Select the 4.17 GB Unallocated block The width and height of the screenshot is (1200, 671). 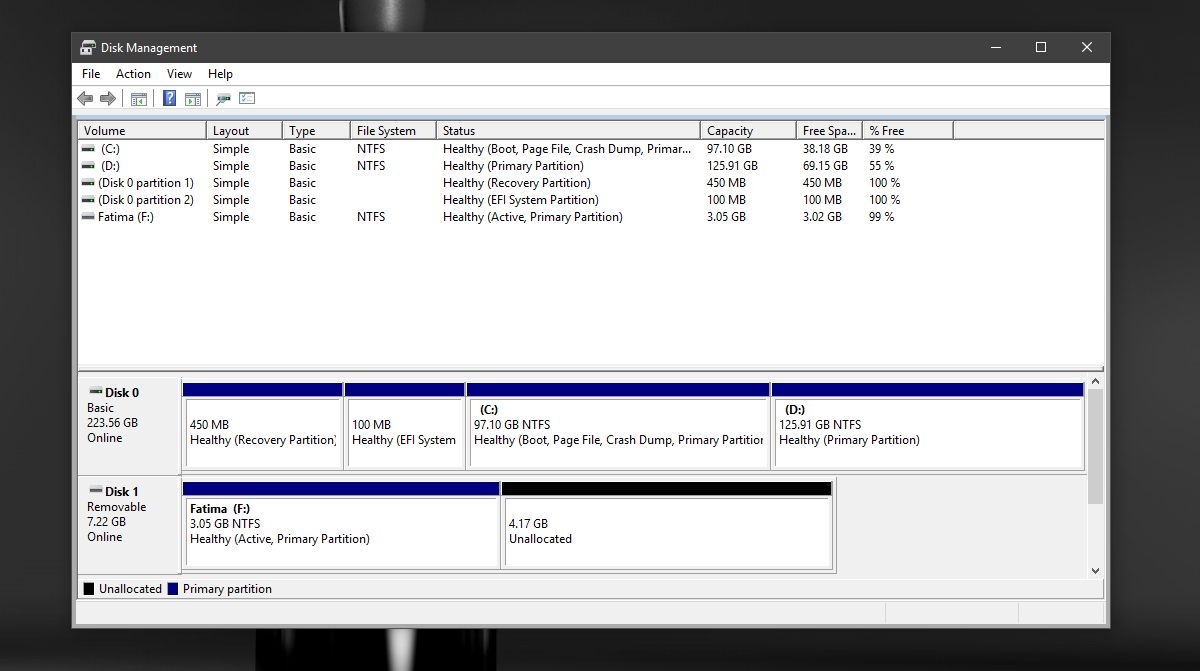[666, 531]
